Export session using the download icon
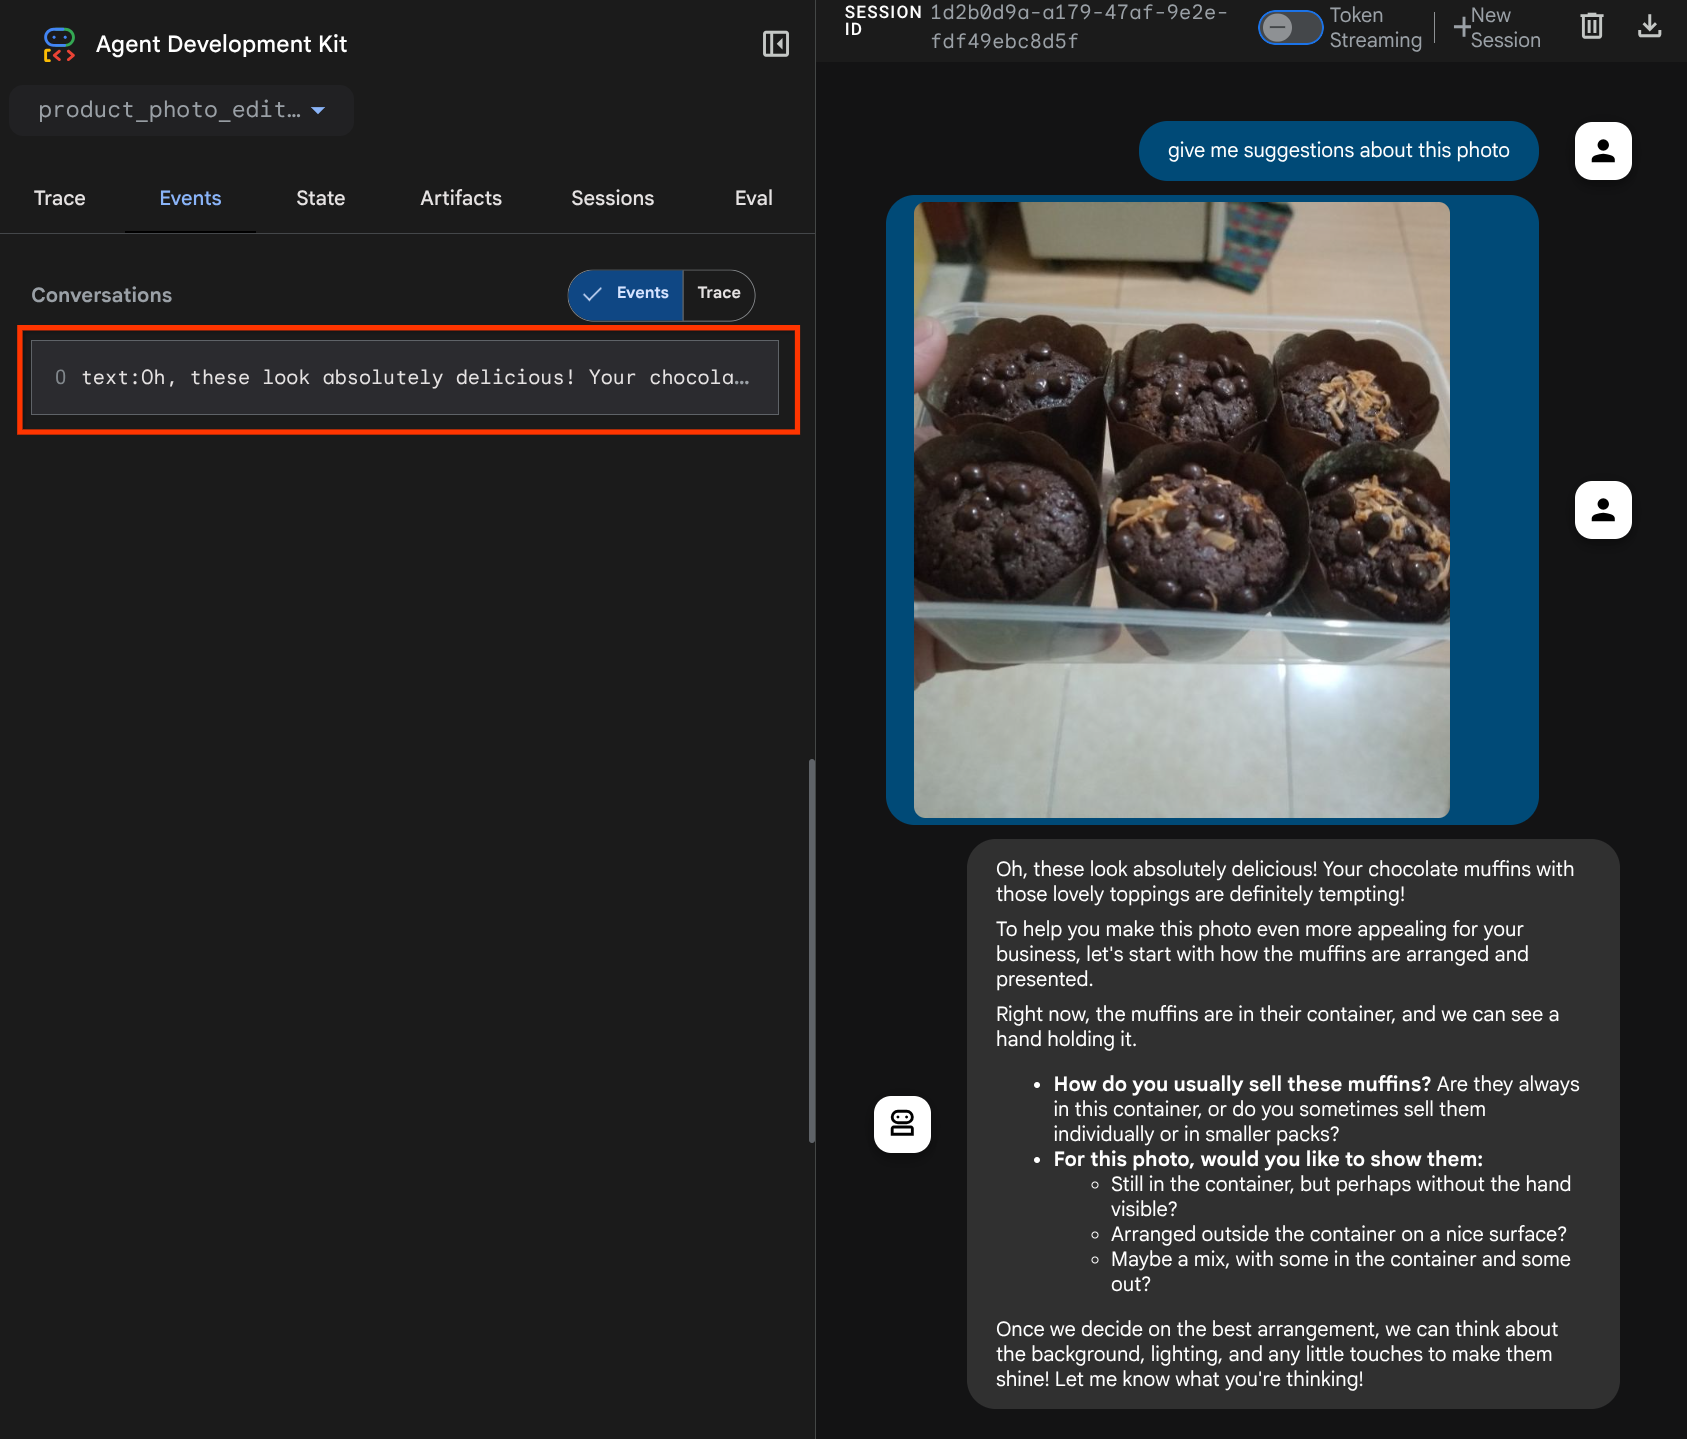 tap(1649, 27)
